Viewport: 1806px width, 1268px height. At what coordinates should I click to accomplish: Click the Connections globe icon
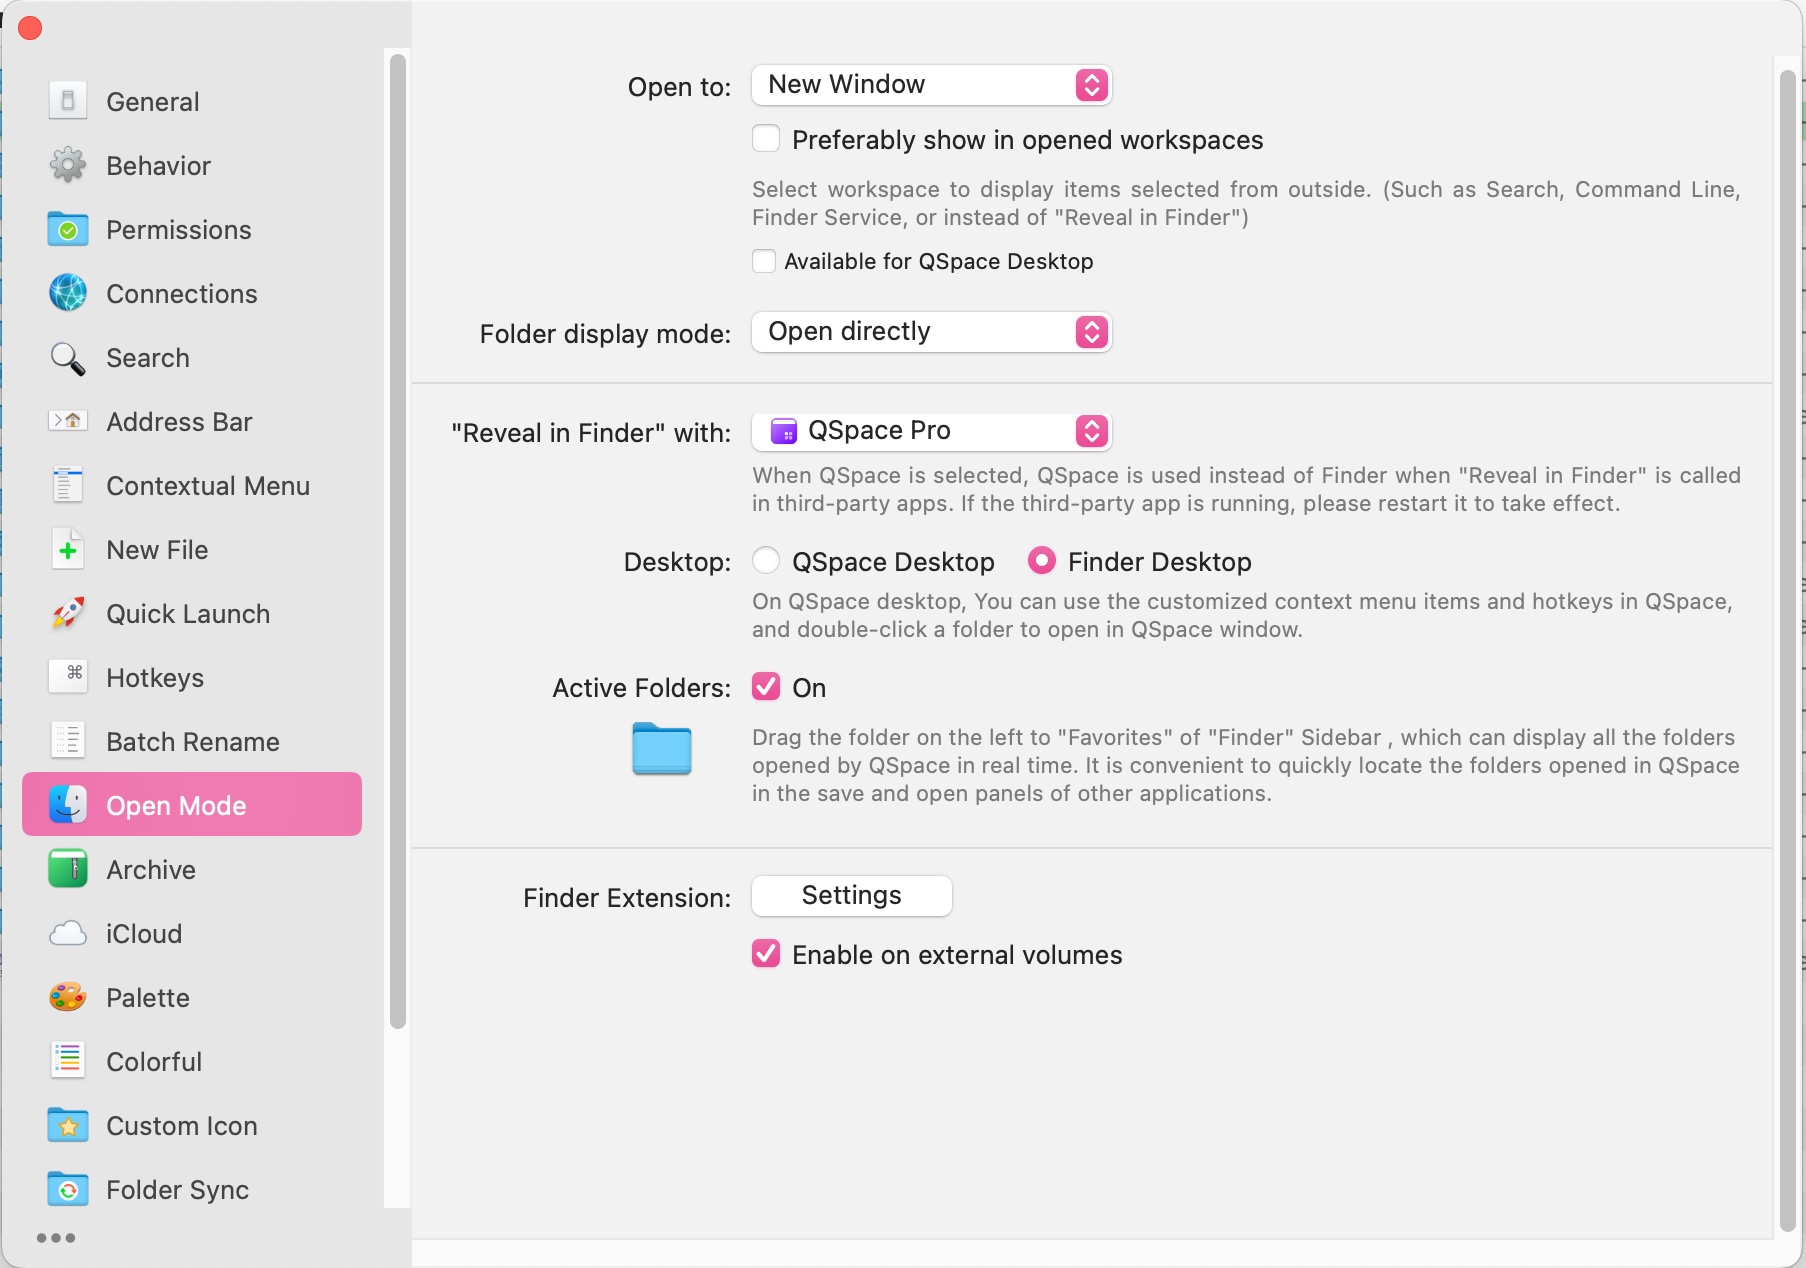pos(68,294)
